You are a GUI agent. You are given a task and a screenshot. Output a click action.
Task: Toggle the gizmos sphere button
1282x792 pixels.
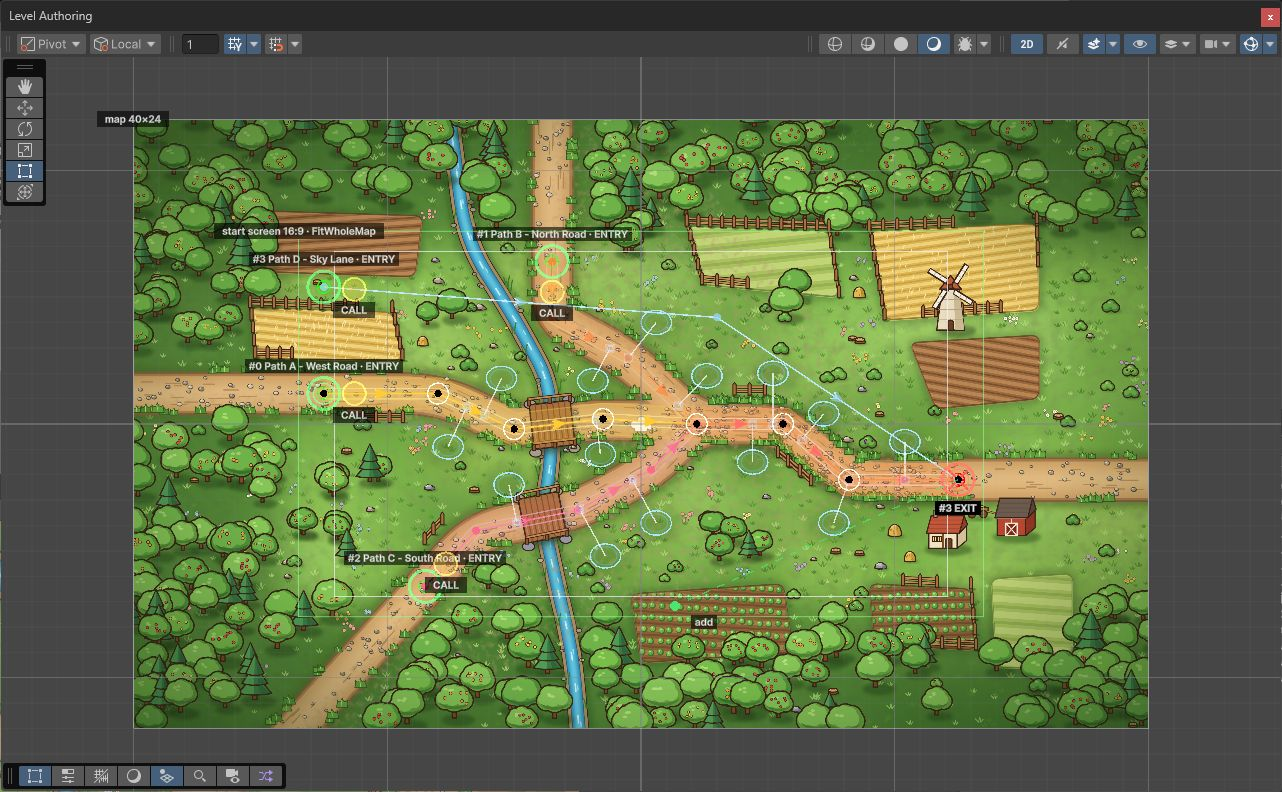pyautogui.click(x=1251, y=44)
